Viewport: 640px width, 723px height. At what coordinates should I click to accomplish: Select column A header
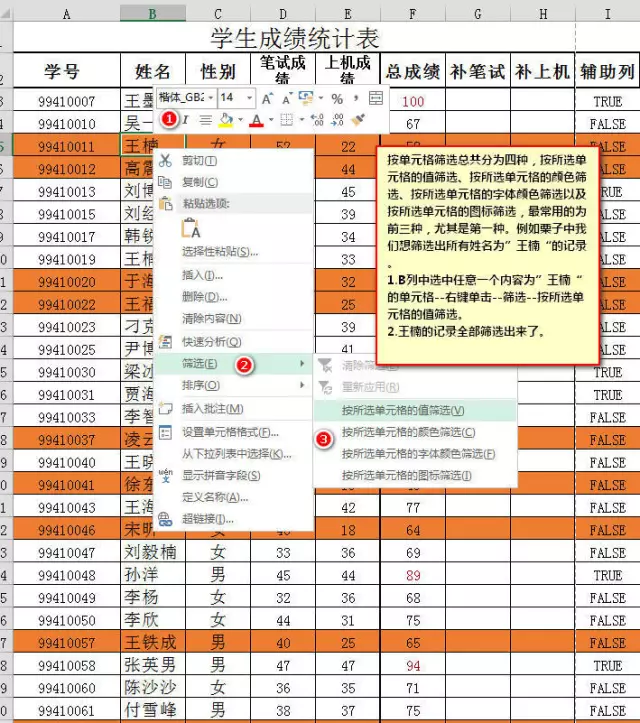[x=67, y=14]
